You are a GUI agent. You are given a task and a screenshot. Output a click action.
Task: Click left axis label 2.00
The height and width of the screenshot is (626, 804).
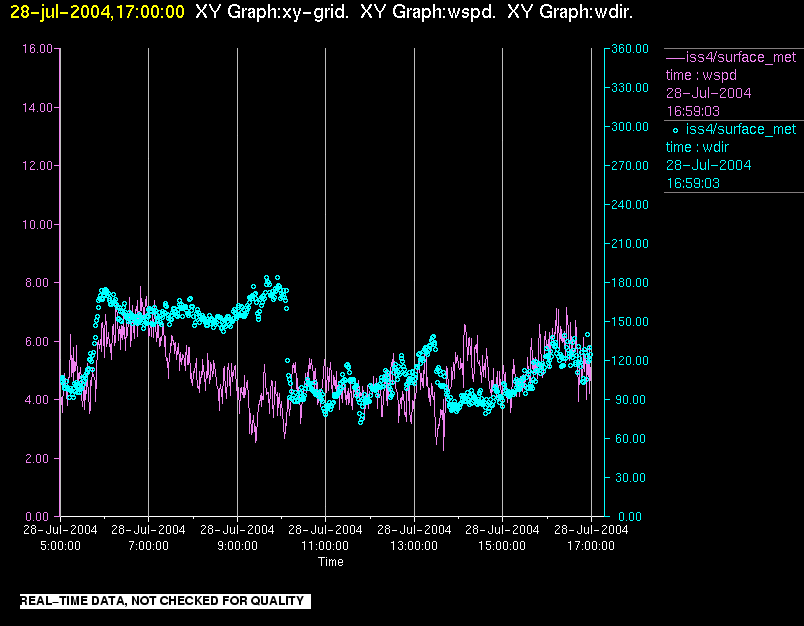(39, 458)
